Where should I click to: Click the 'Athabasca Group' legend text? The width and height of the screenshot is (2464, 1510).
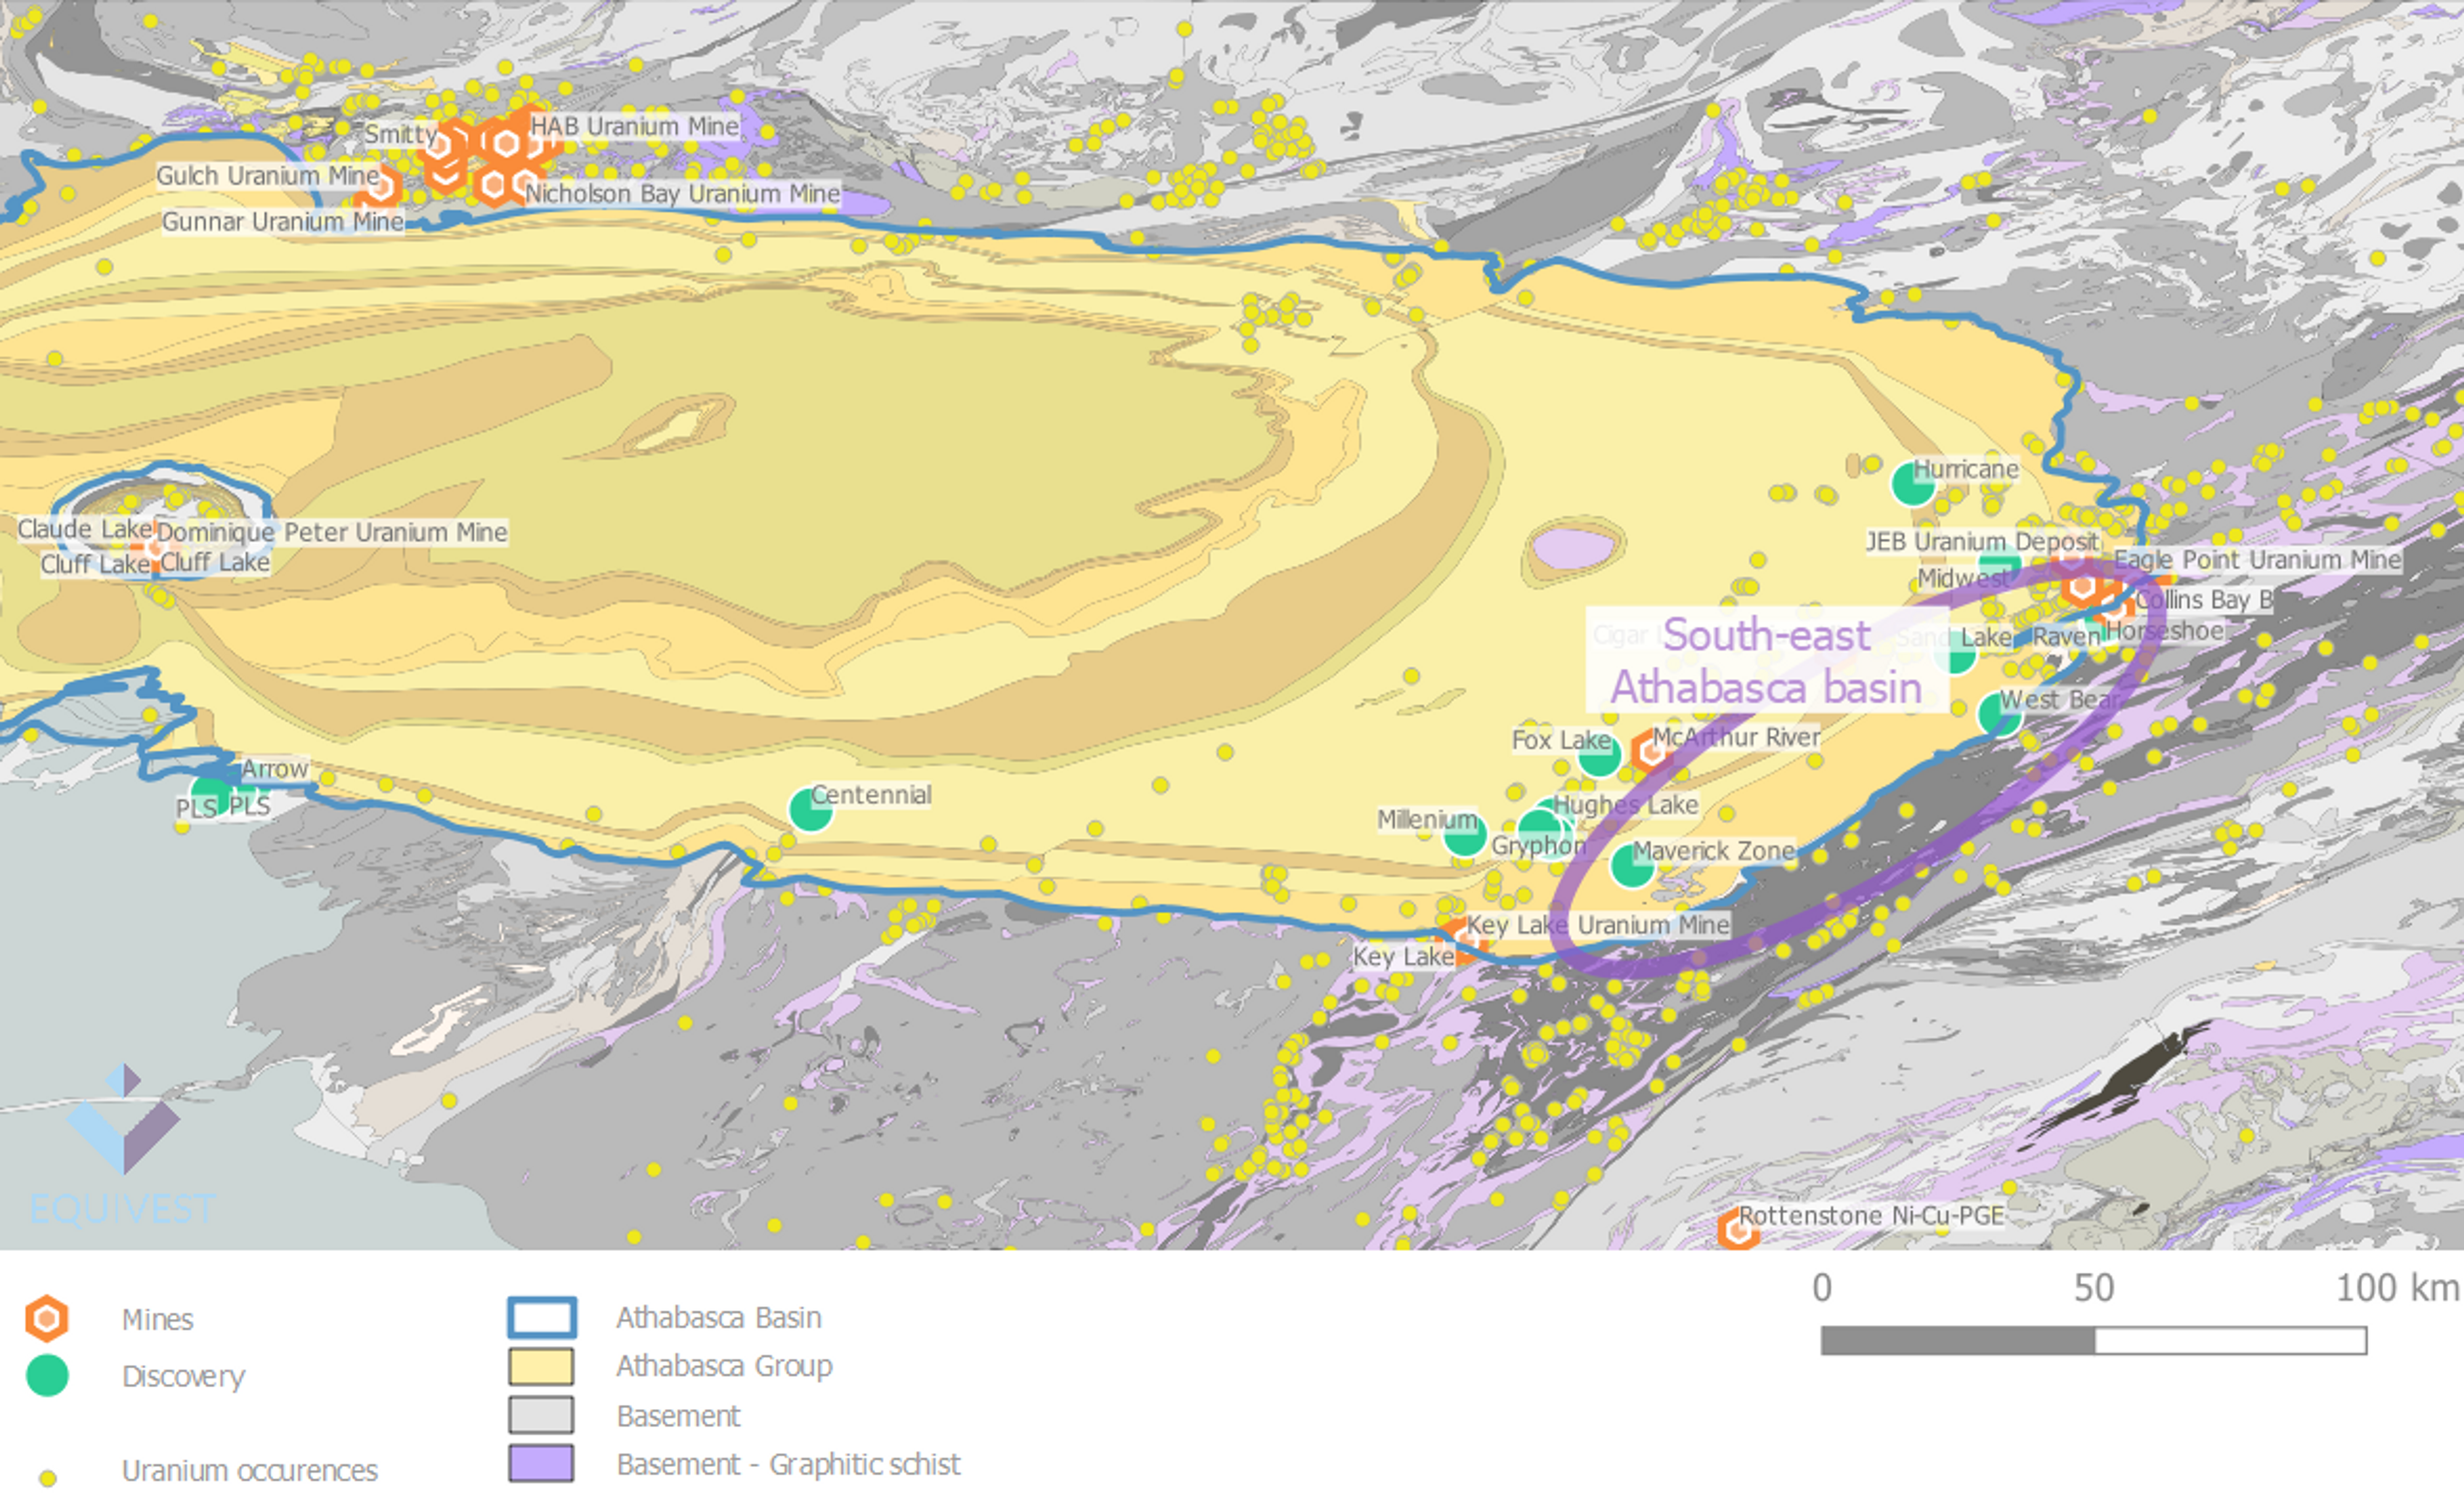point(725,1366)
